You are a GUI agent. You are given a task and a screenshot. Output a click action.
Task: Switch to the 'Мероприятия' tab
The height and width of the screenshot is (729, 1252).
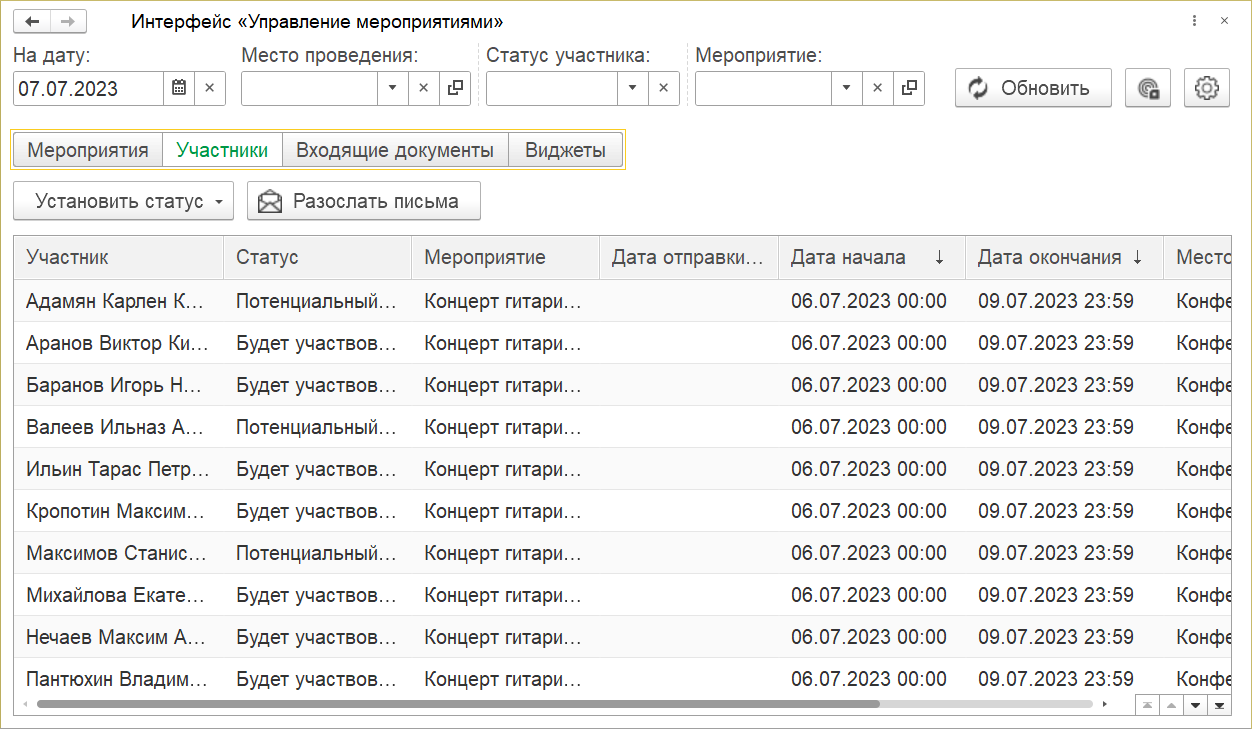coord(87,150)
